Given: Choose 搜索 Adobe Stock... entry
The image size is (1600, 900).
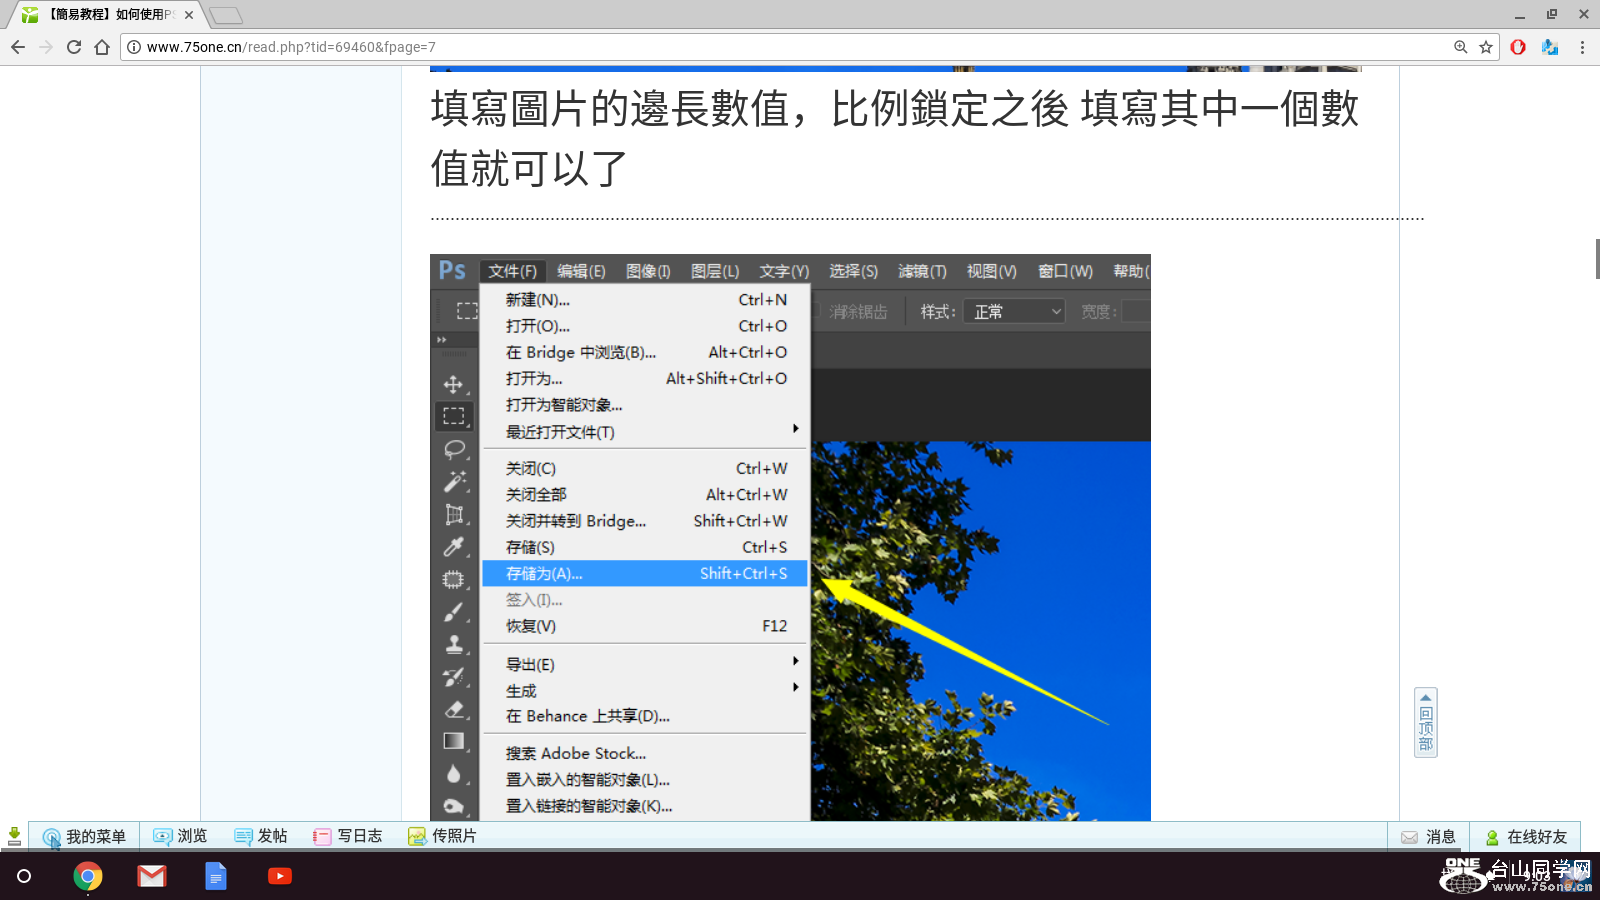Looking at the screenshot, I should (645, 753).
